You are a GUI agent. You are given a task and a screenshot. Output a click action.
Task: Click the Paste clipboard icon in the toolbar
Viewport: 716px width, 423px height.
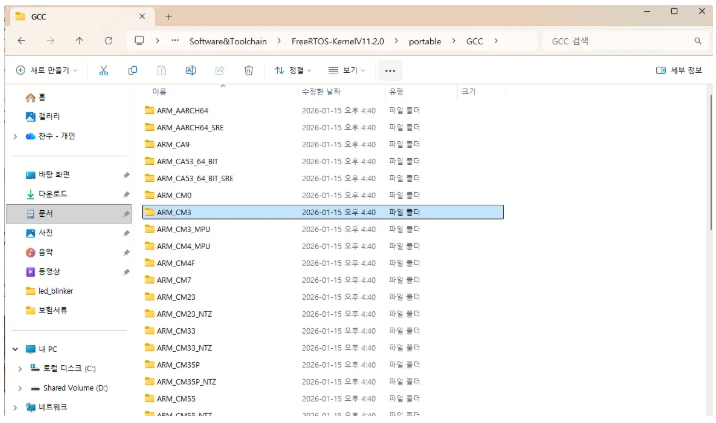pyautogui.click(x=162, y=70)
